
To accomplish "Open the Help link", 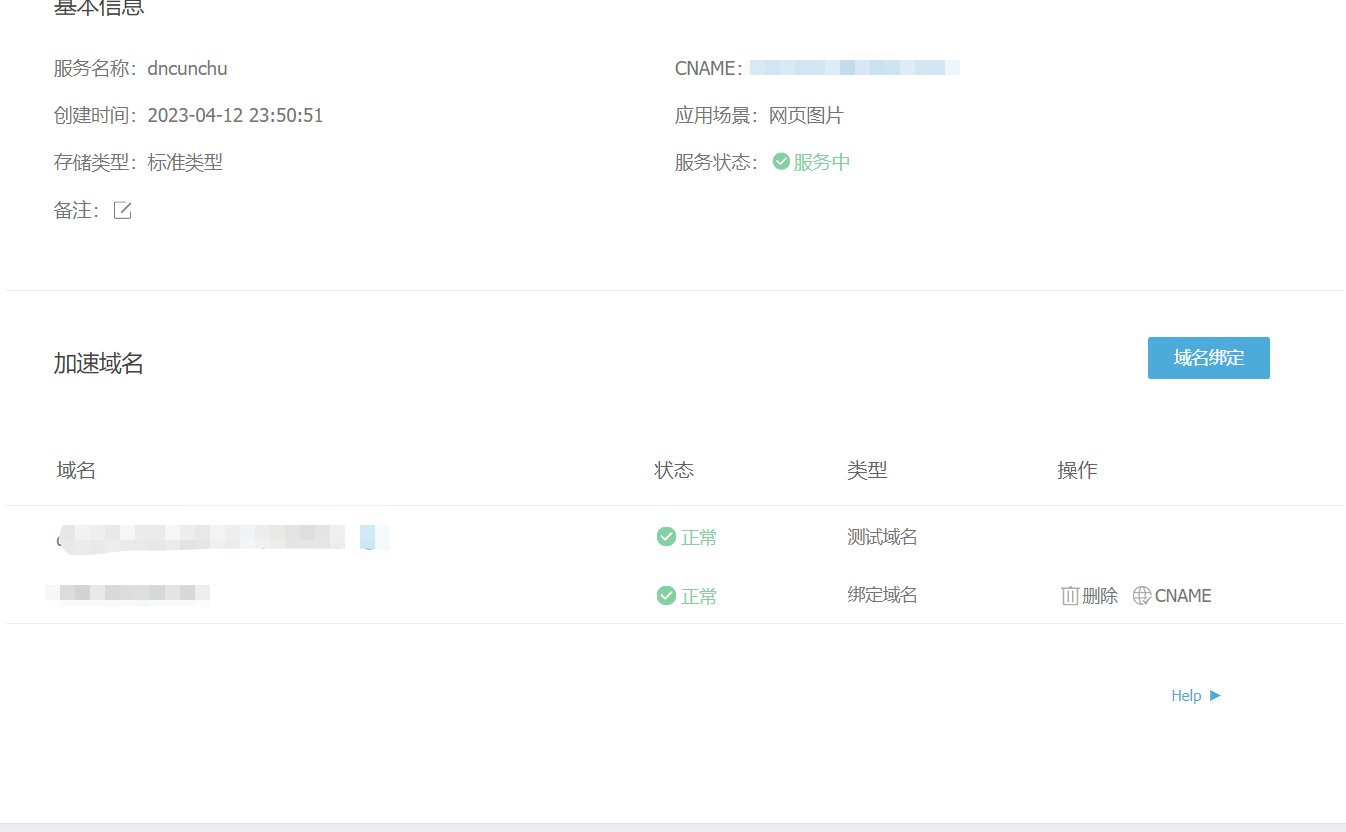I will coord(1186,696).
